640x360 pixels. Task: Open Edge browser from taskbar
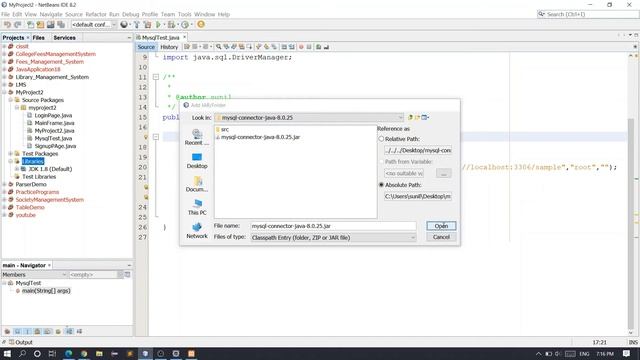[x=69, y=353]
